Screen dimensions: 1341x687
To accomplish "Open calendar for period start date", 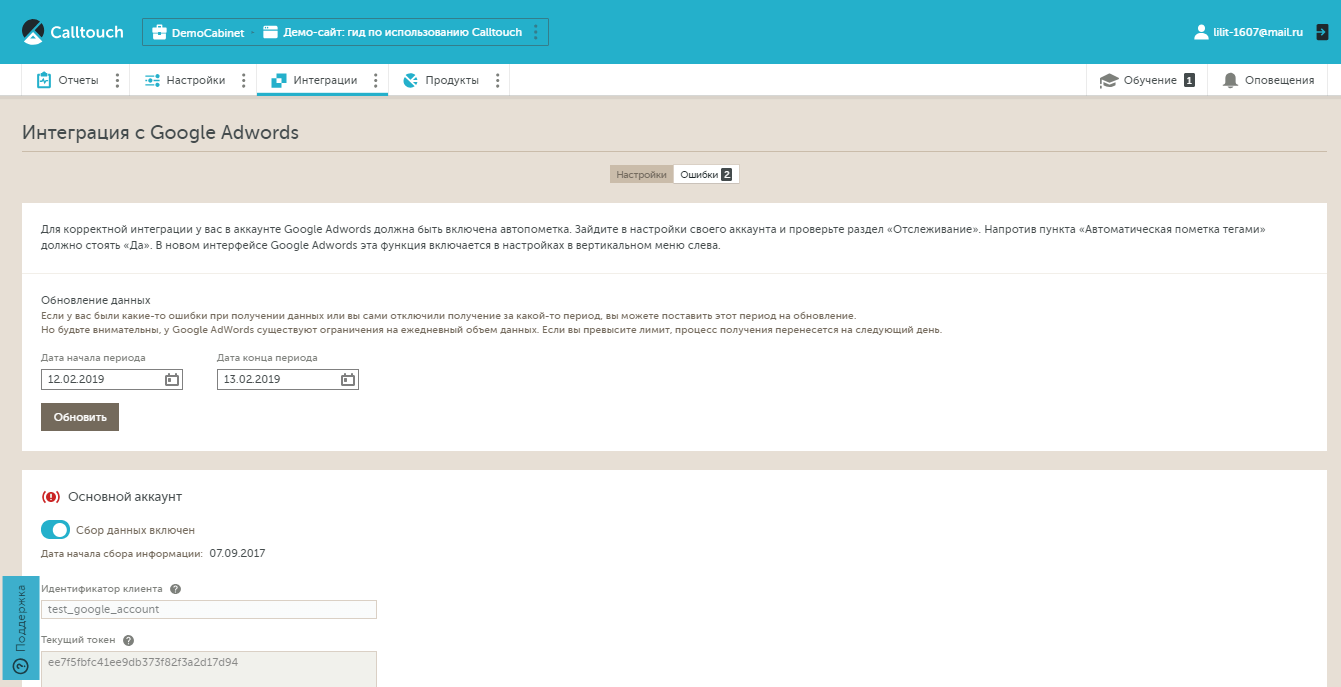I will (x=172, y=380).
